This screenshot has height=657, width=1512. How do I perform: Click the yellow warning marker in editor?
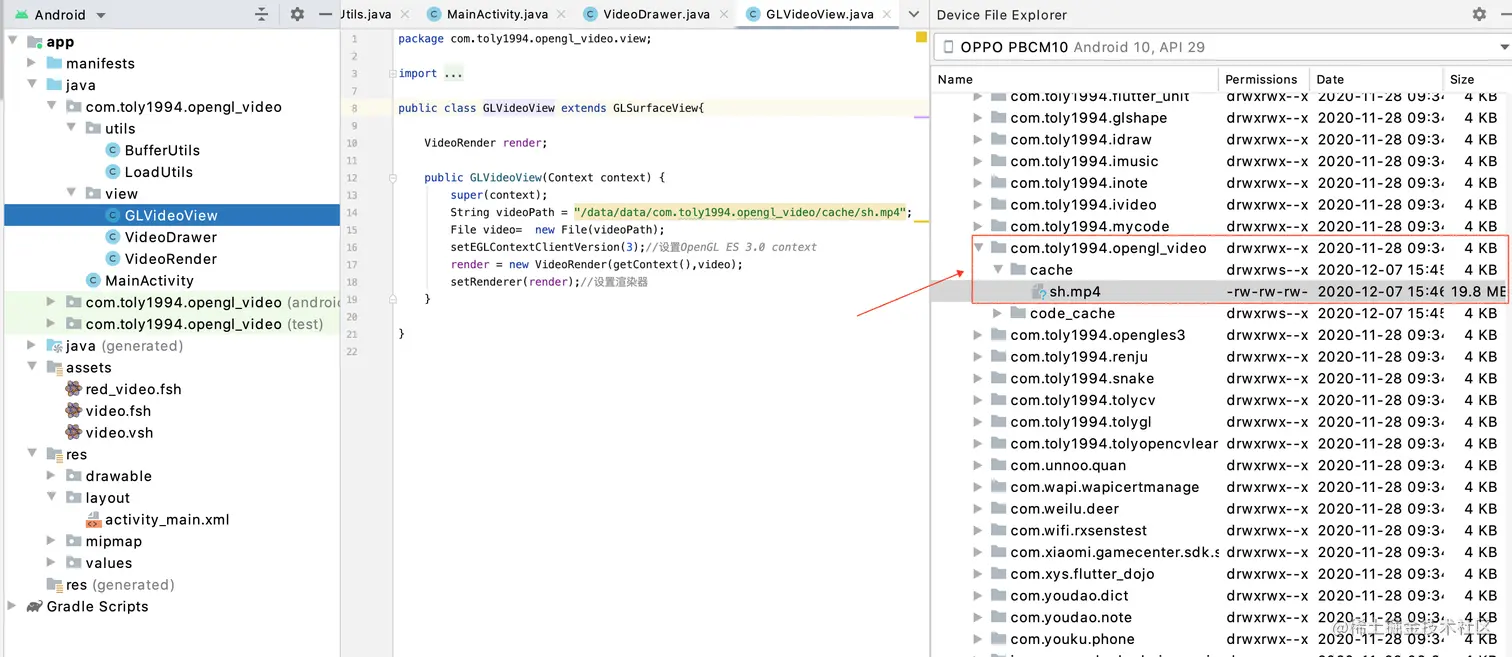921,38
